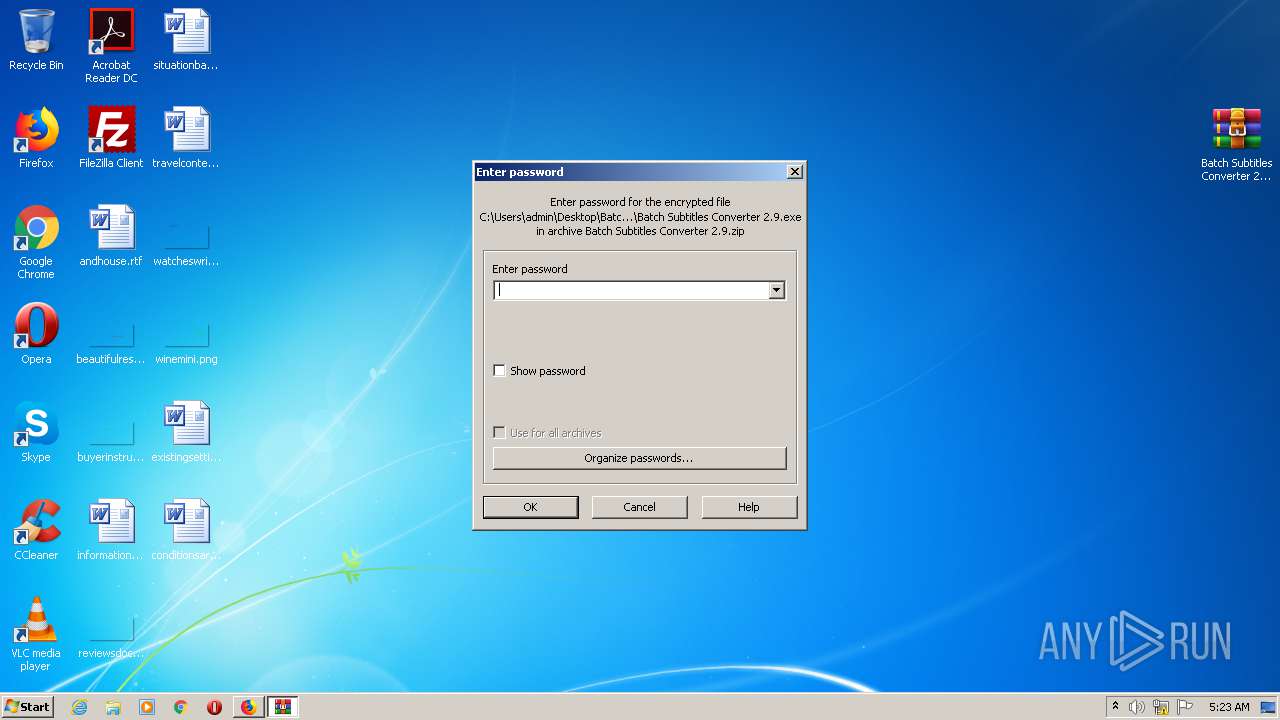Select information... Word document icon
The image size is (1280, 720).
point(111,530)
